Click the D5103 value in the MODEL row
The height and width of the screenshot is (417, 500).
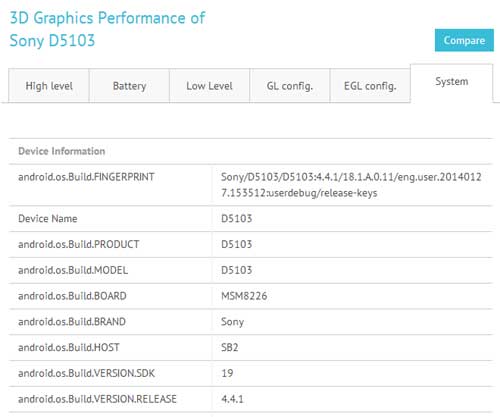click(237, 270)
